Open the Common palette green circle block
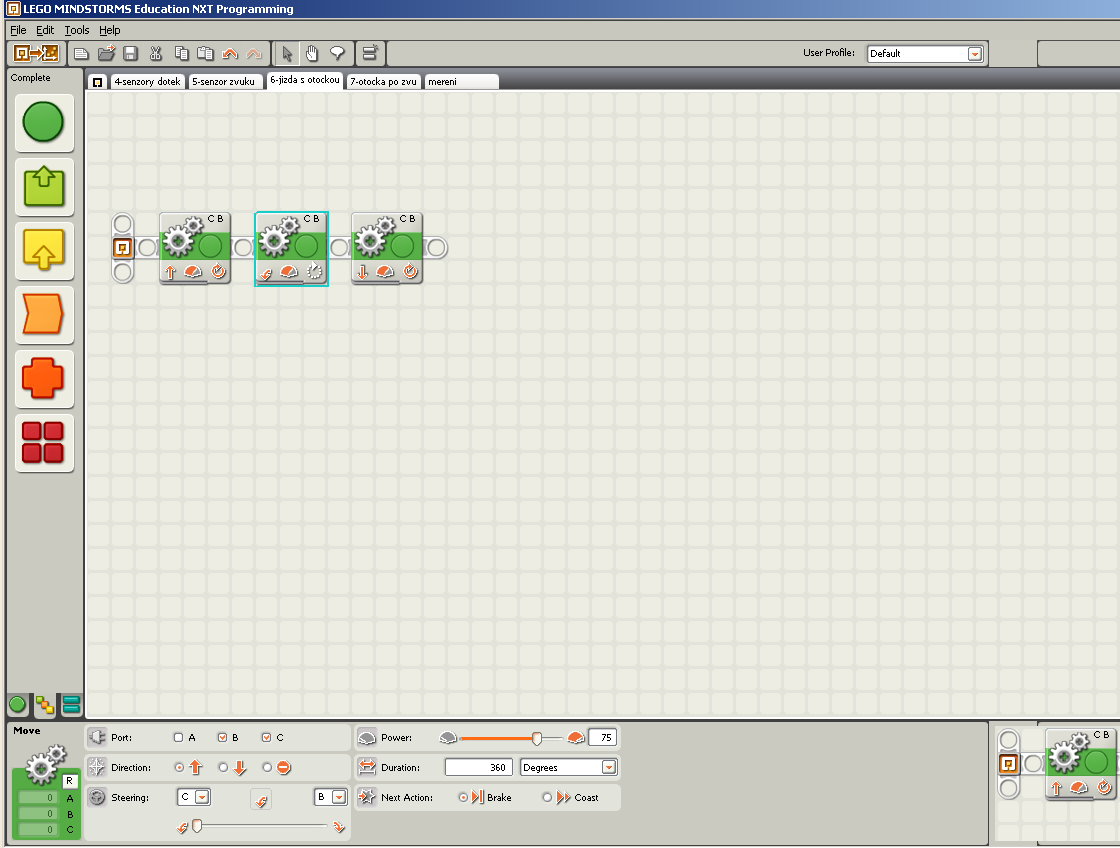 [x=44, y=122]
